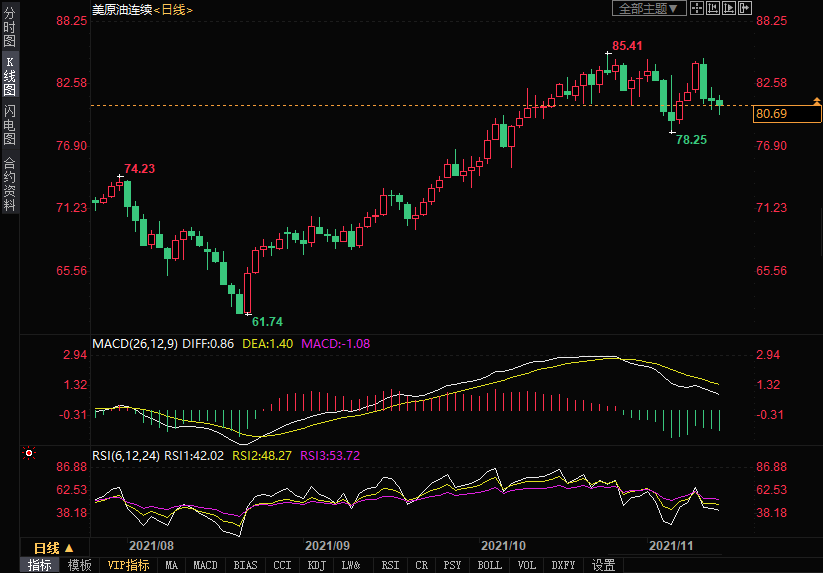The width and height of the screenshot is (823, 573).
Task: Select the K线图 side tab
Action: point(9,76)
